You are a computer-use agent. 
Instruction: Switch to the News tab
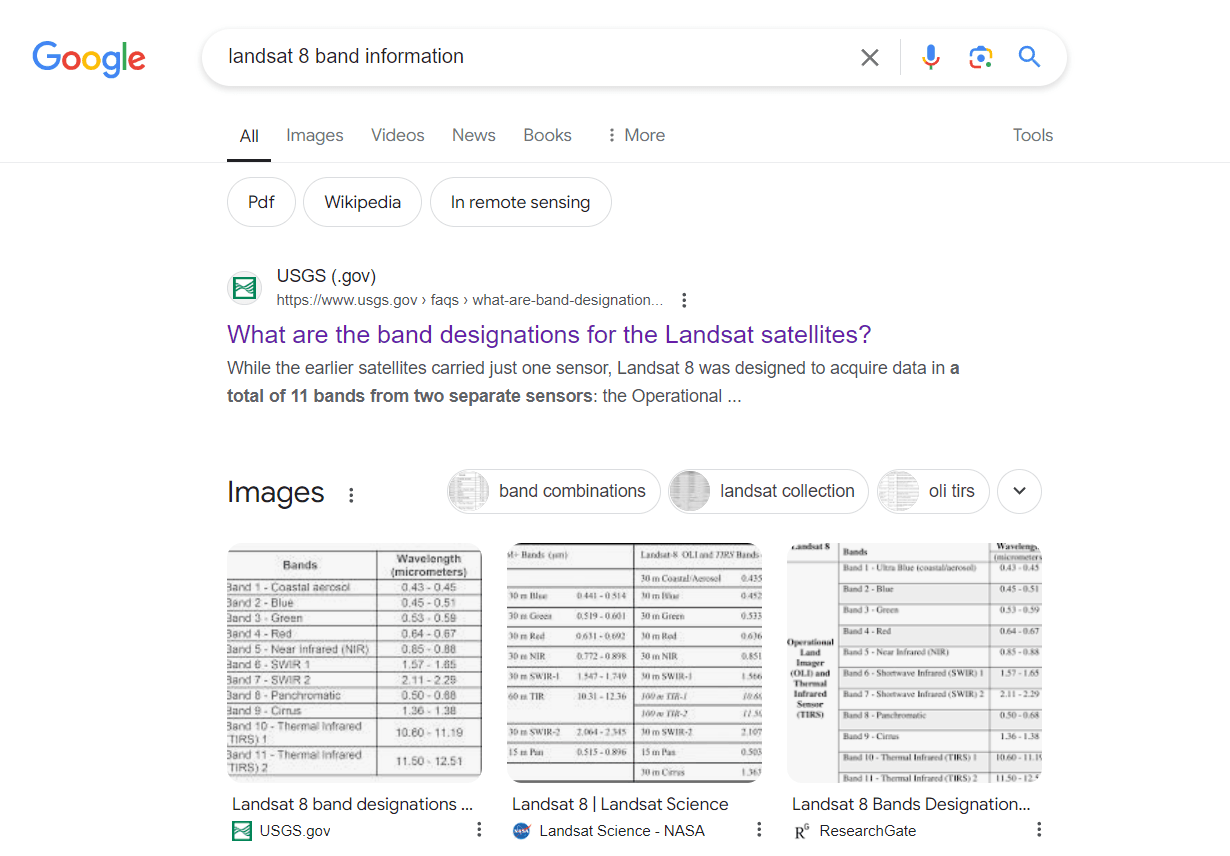coord(473,135)
